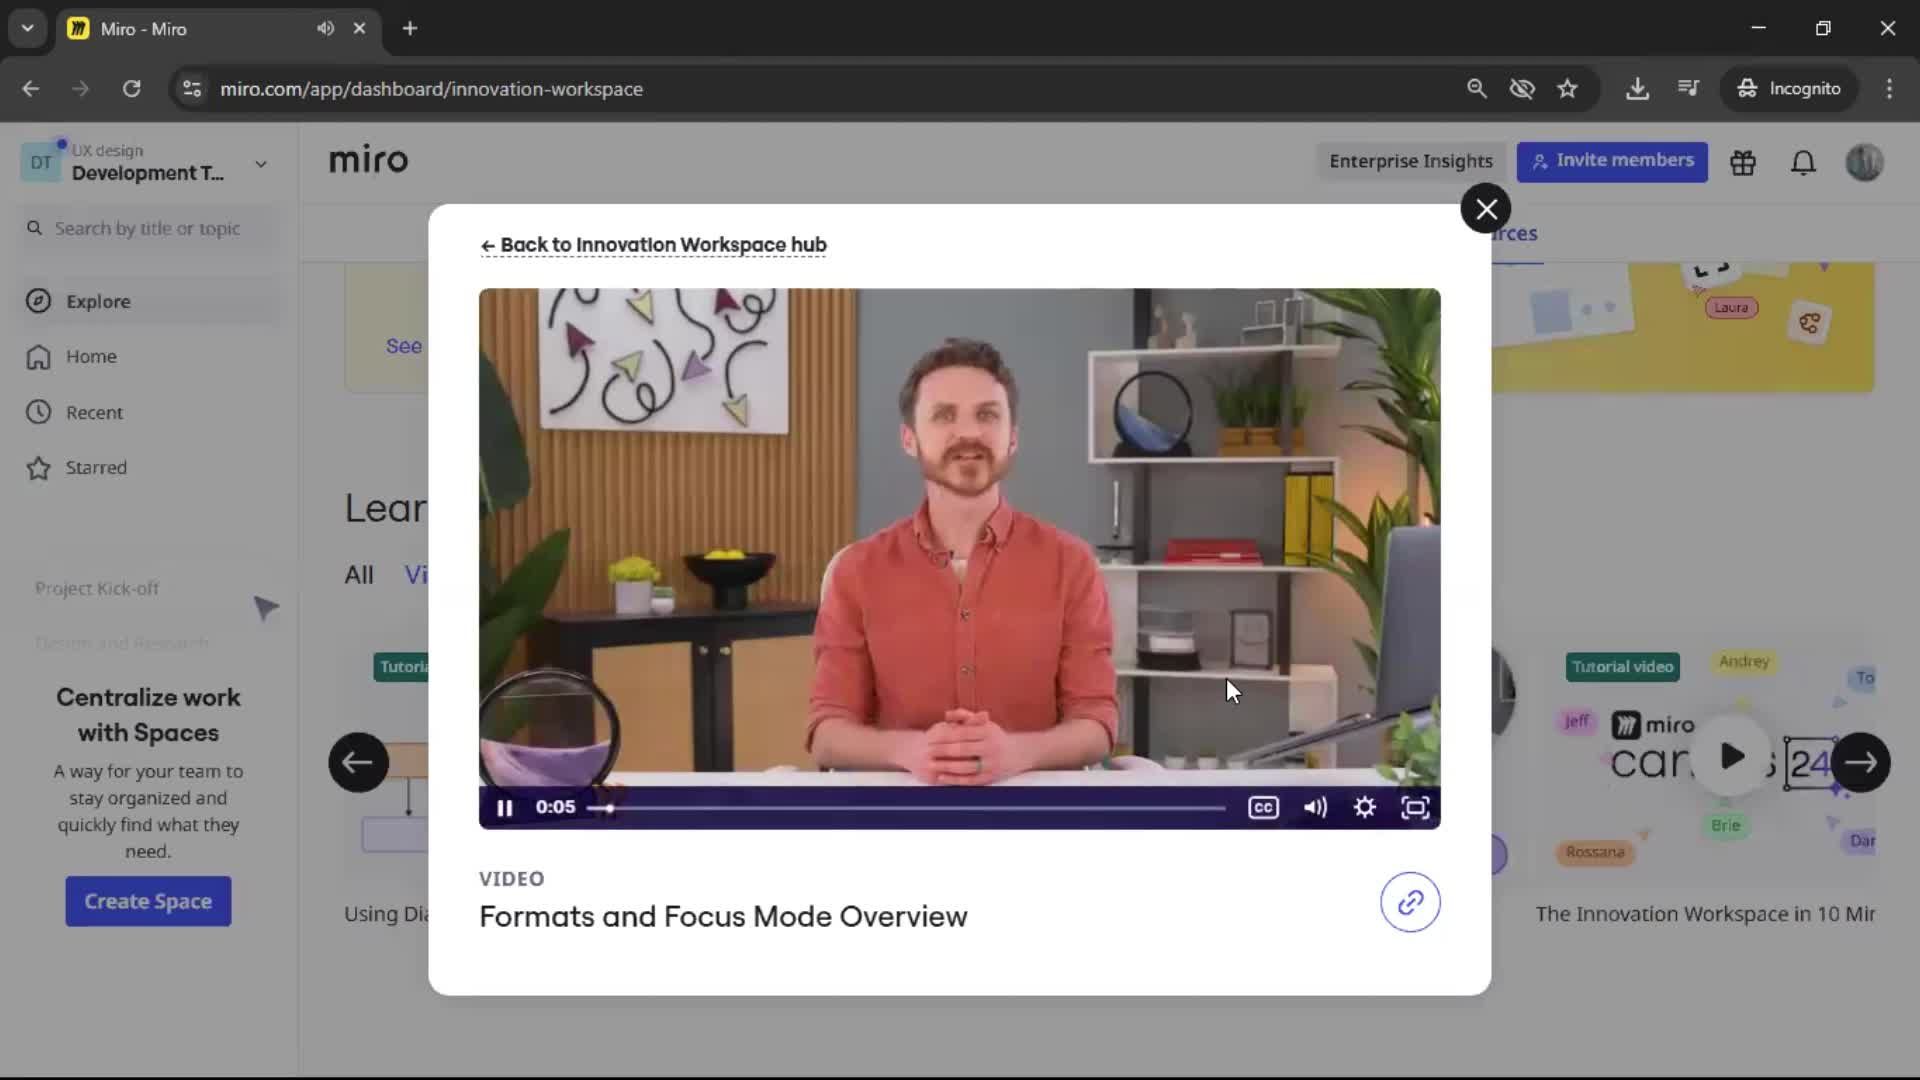Viewport: 1920px width, 1080px height.
Task: Open Explore in the sidebar
Action: [x=150, y=301]
